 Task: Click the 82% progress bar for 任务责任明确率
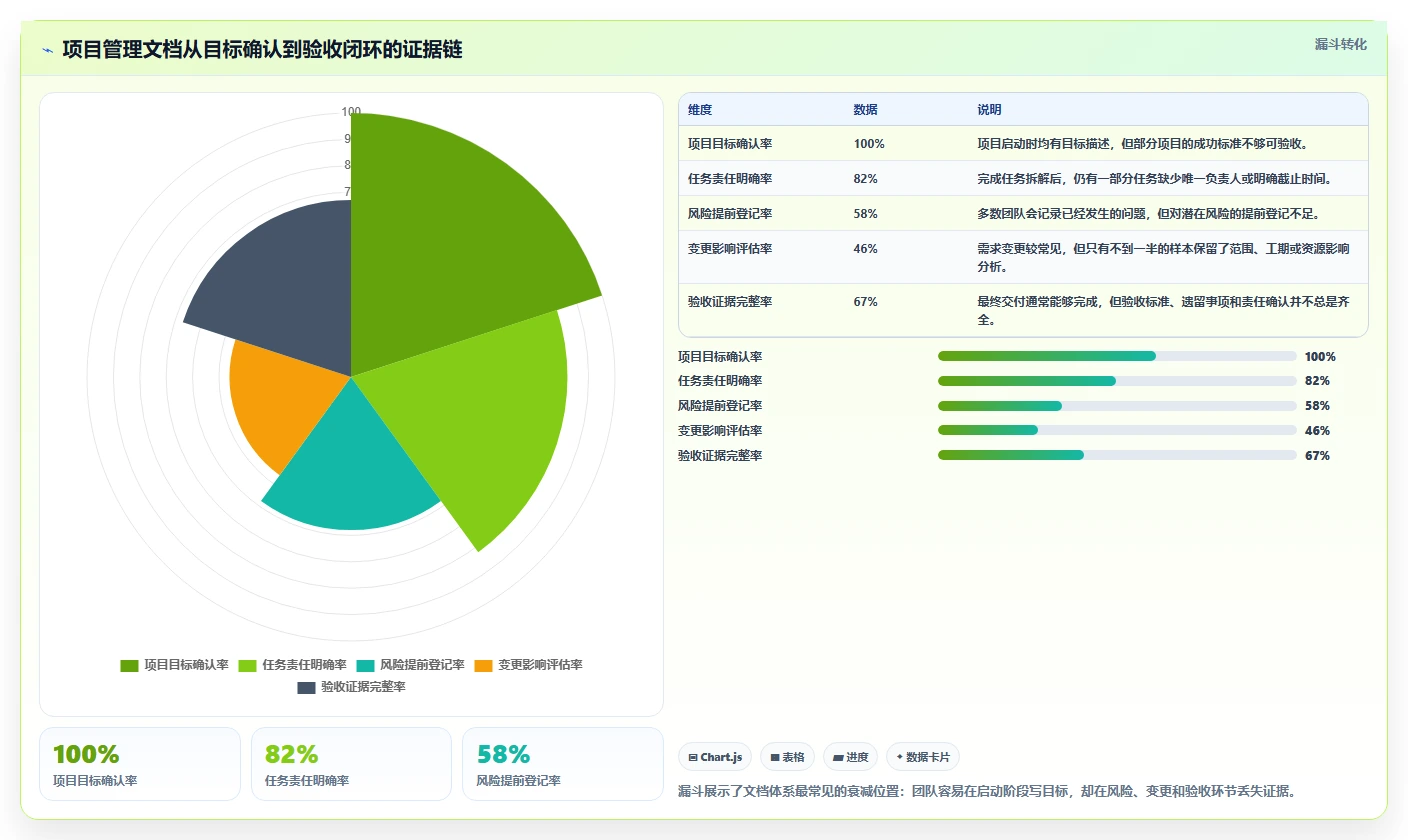[1117, 381]
